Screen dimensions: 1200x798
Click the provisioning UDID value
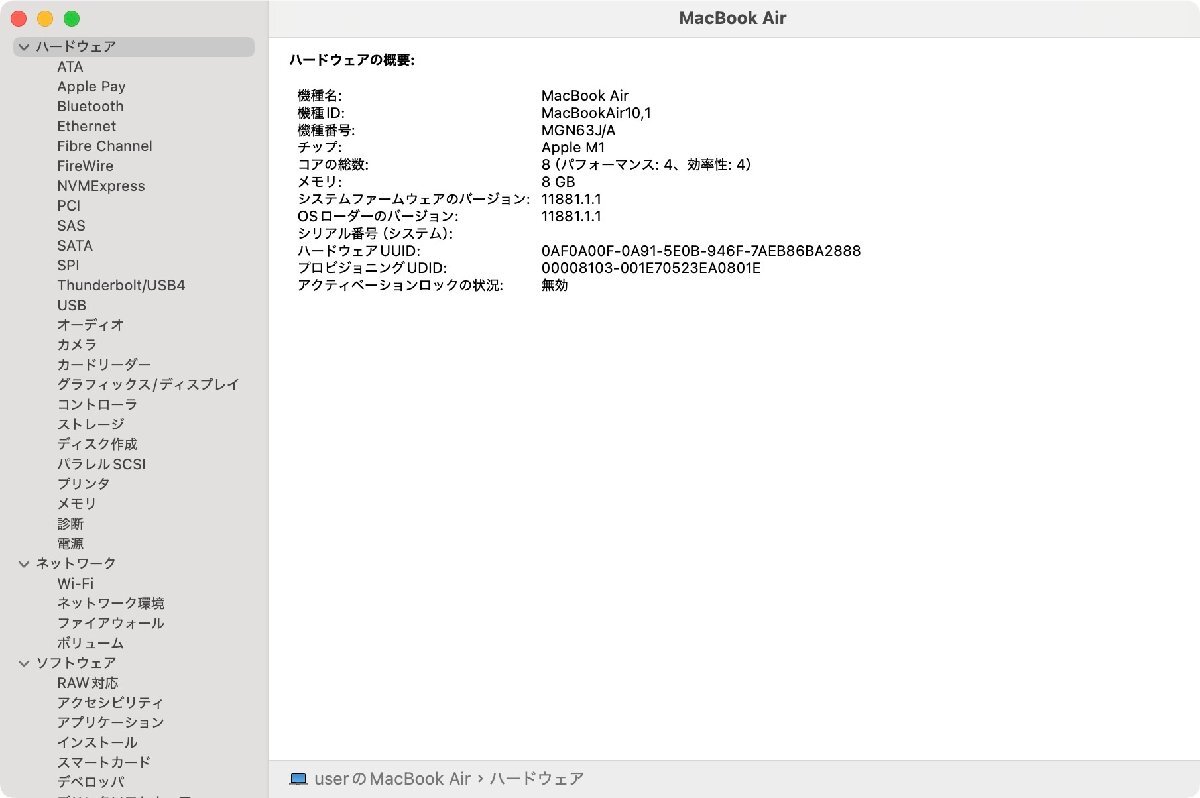(x=651, y=268)
